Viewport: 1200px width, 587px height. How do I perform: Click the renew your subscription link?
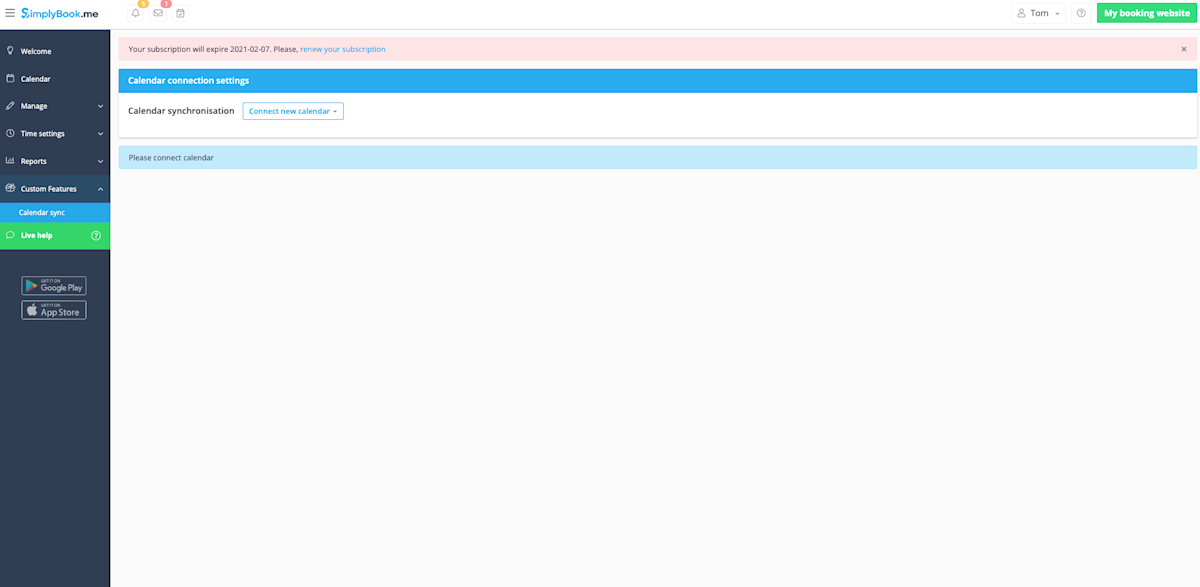click(x=343, y=48)
